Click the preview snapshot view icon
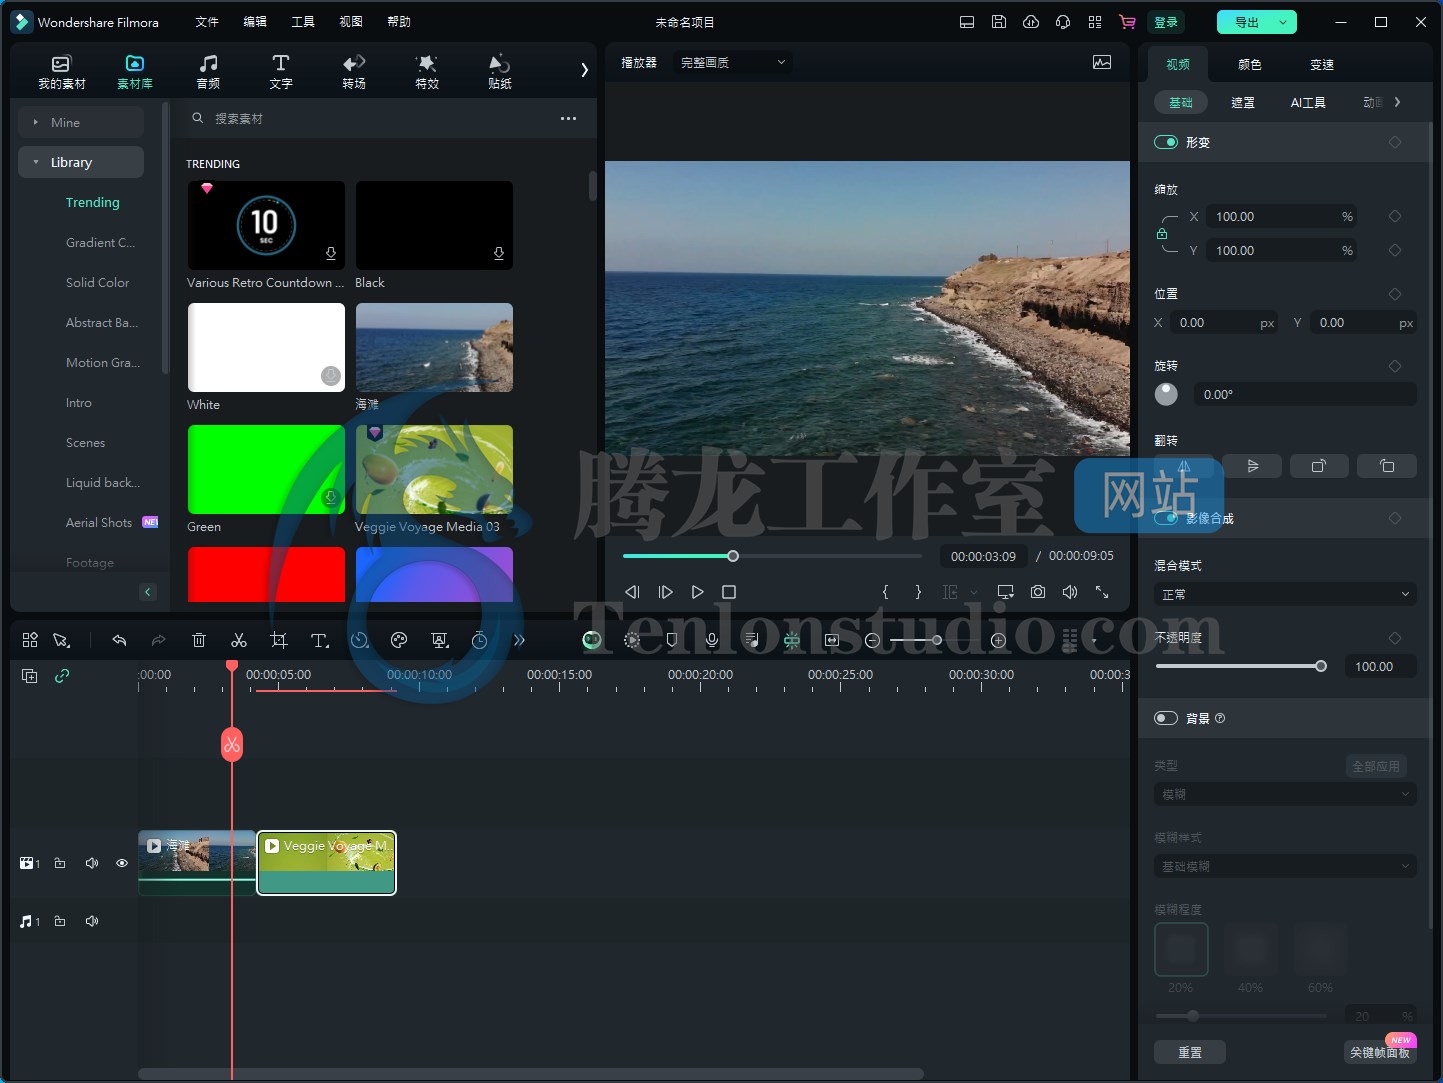 pos(1102,62)
